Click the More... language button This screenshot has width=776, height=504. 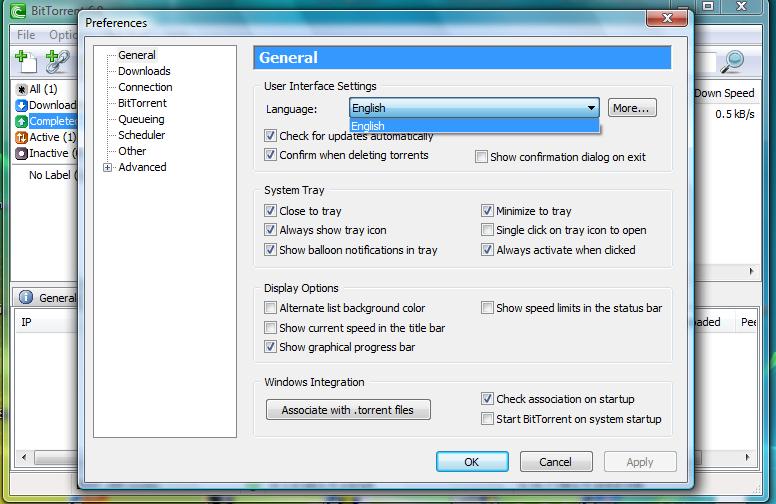[x=632, y=108]
